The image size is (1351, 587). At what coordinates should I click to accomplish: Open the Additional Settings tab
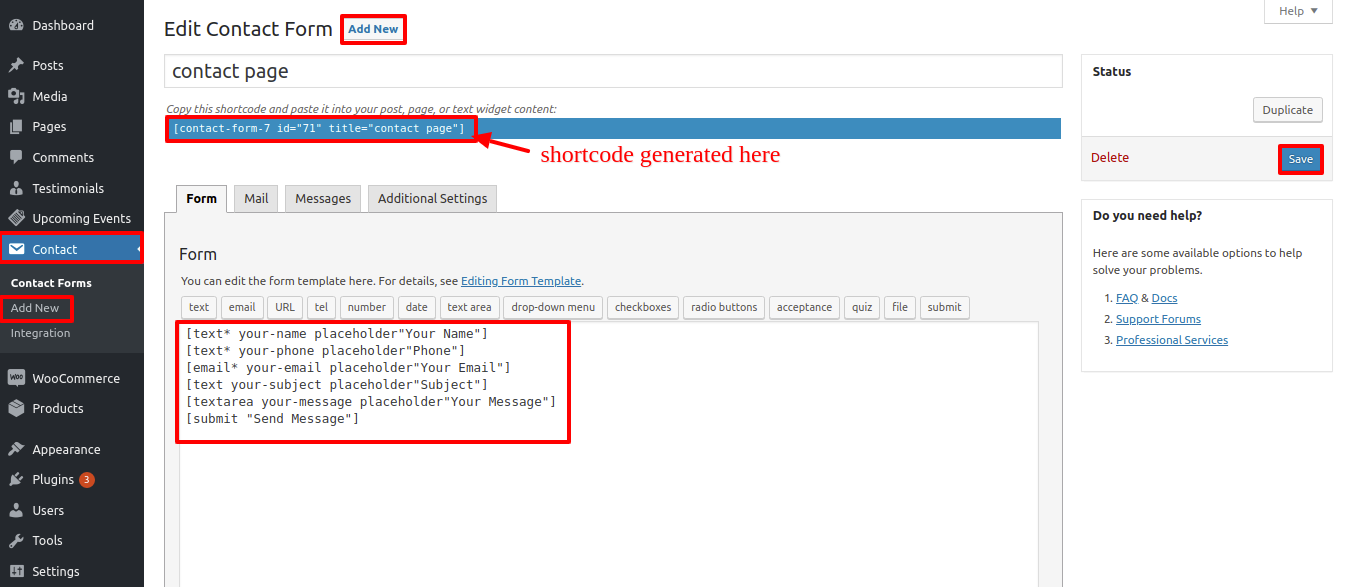433,198
